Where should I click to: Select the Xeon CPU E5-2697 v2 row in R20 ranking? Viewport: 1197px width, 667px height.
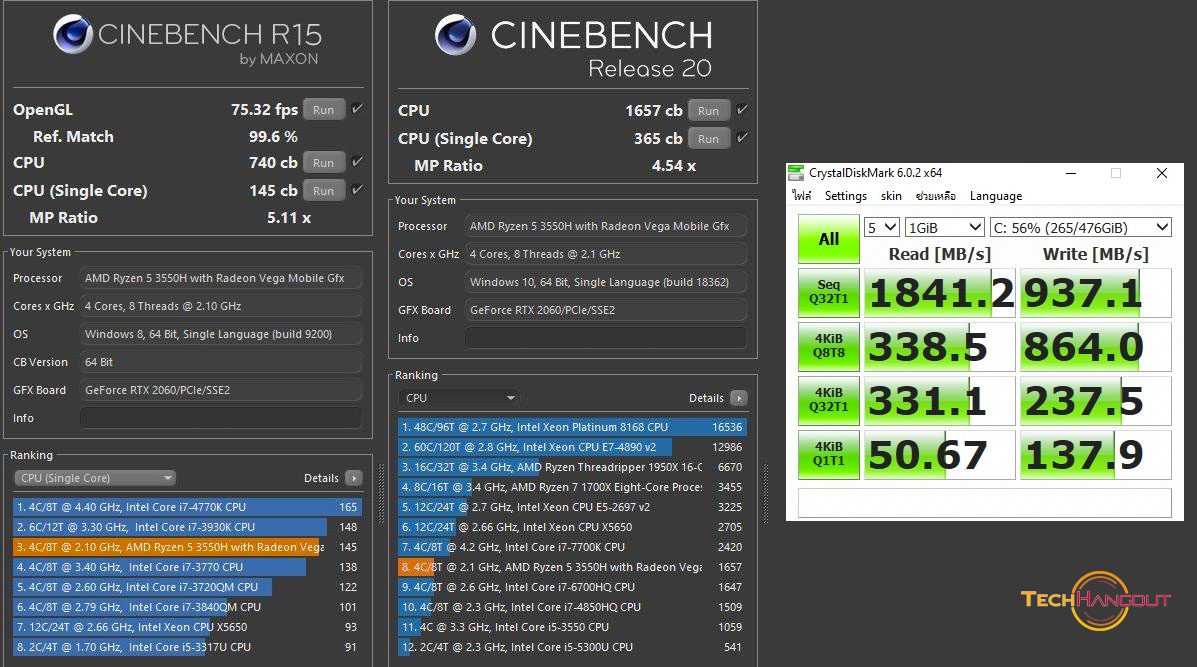pyautogui.click(x=572, y=507)
